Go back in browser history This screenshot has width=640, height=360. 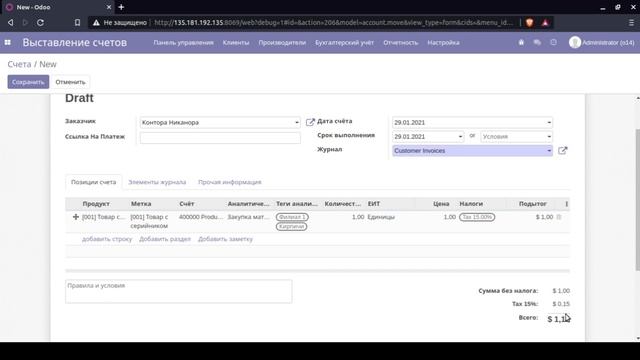click(11, 22)
